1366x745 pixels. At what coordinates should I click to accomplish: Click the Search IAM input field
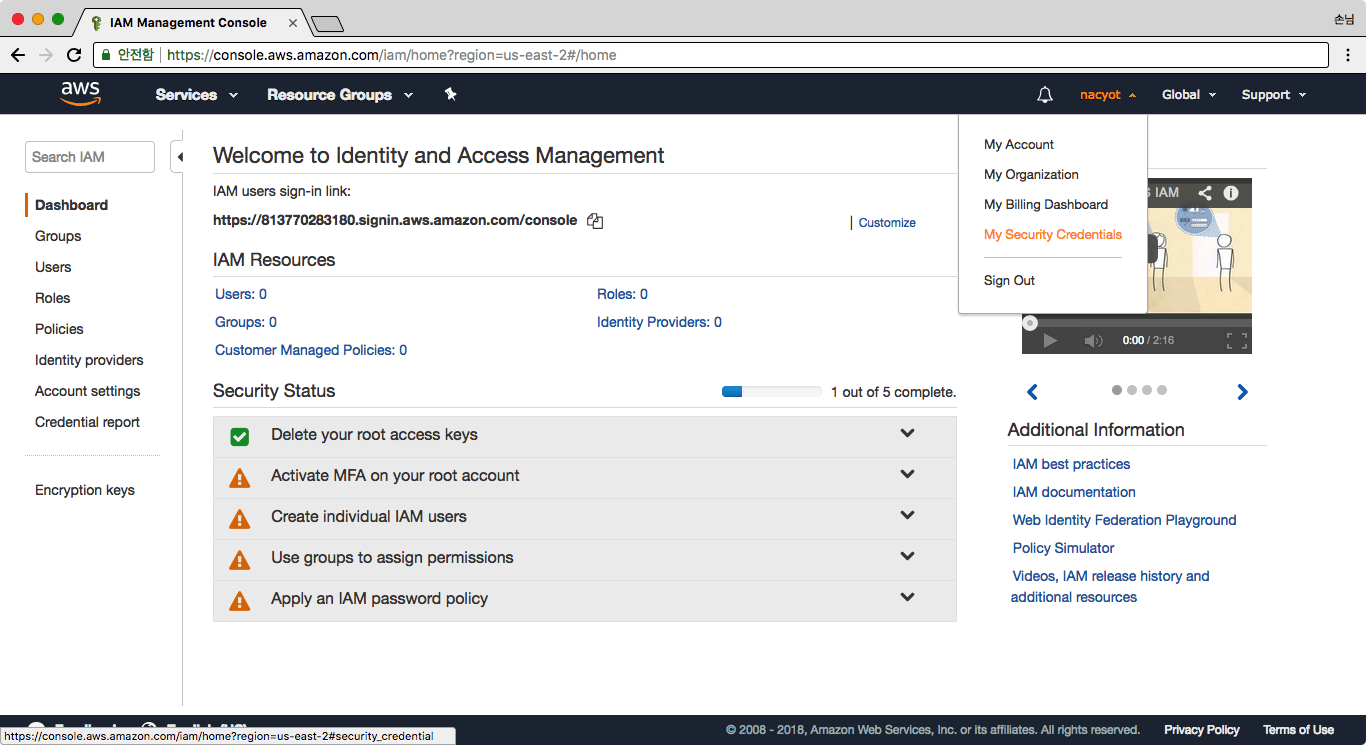coord(90,157)
